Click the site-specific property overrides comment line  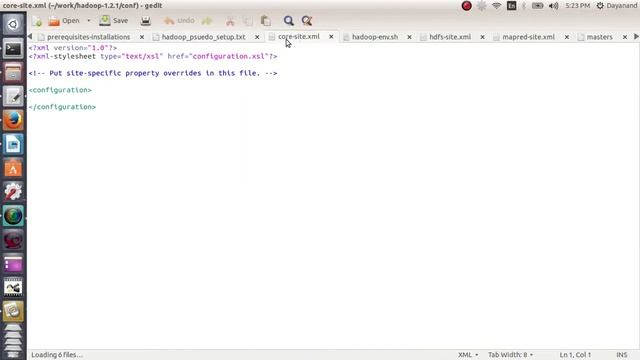(x=153, y=73)
